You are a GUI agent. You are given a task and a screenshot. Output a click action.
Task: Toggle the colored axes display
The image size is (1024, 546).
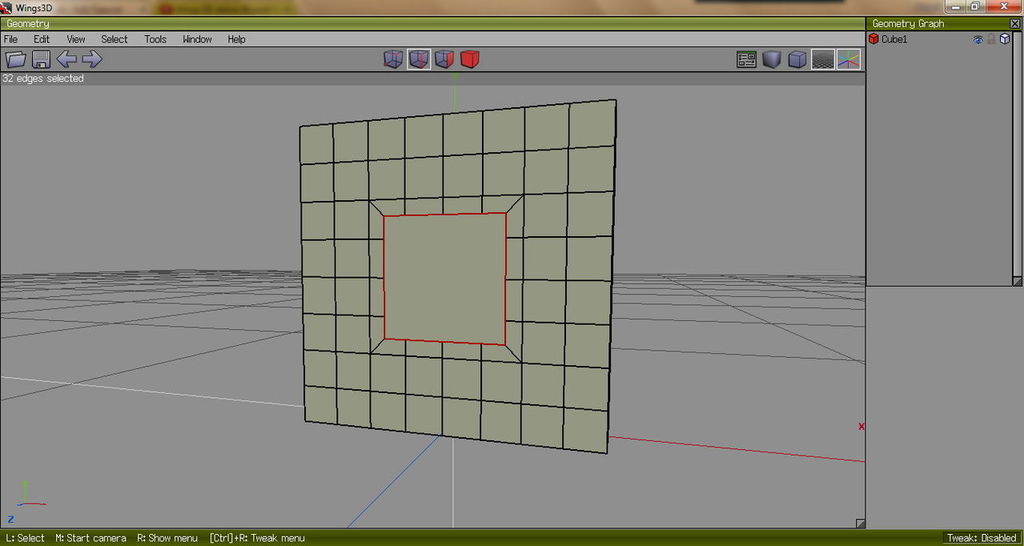click(x=848, y=60)
